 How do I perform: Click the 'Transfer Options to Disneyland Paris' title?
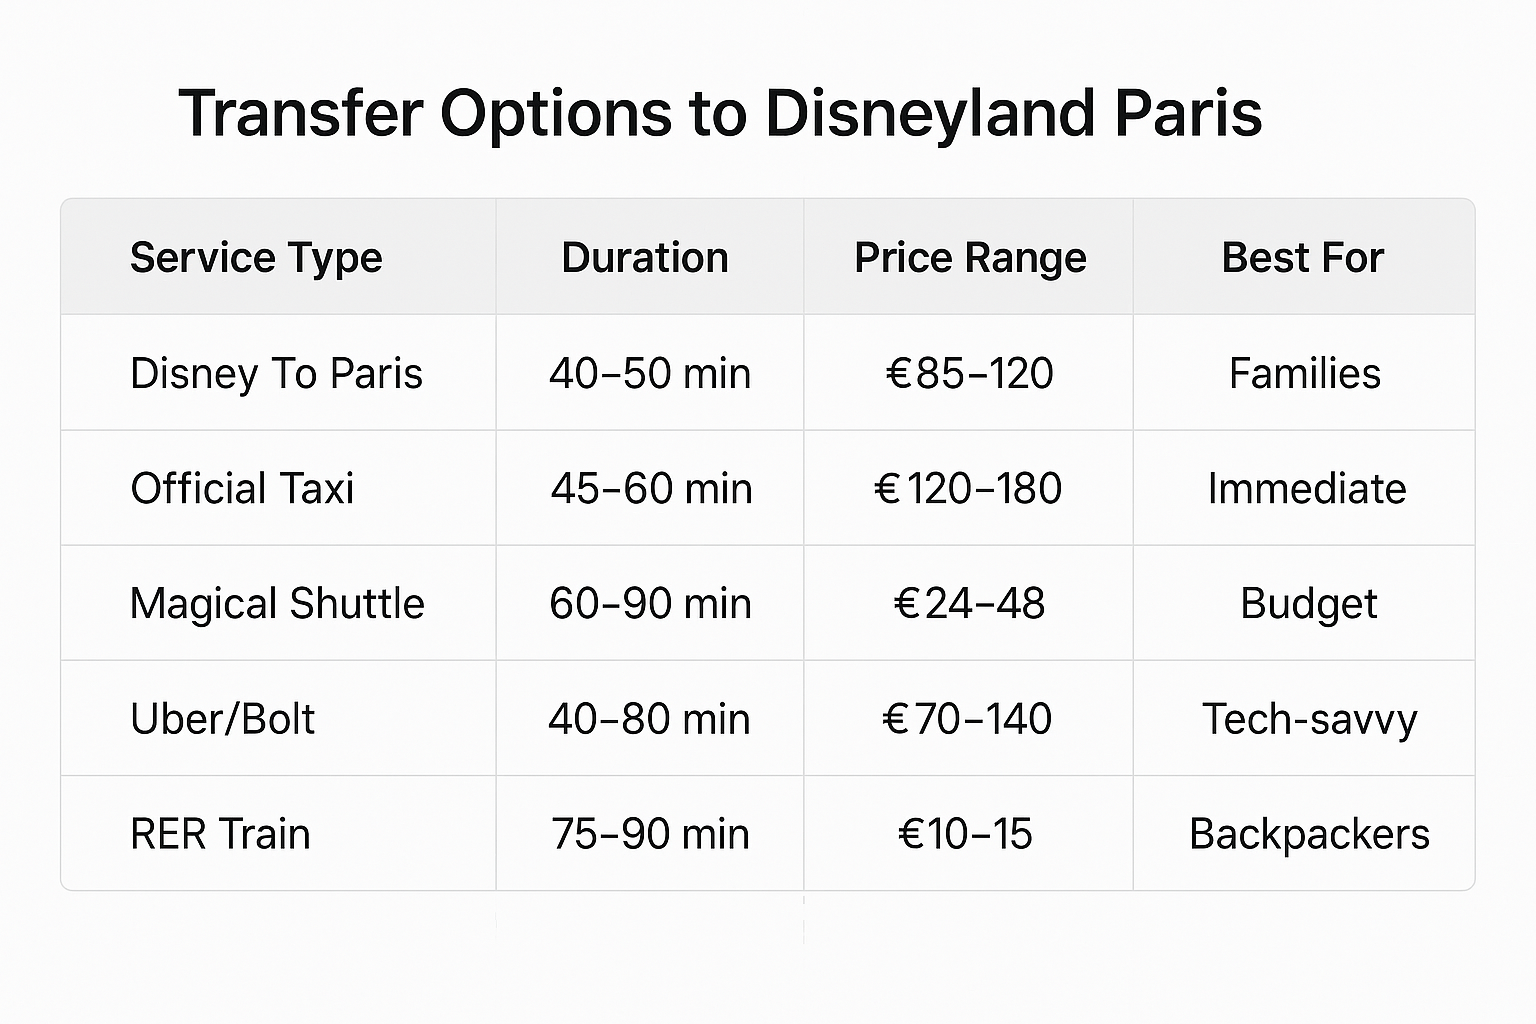click(720, 113)
